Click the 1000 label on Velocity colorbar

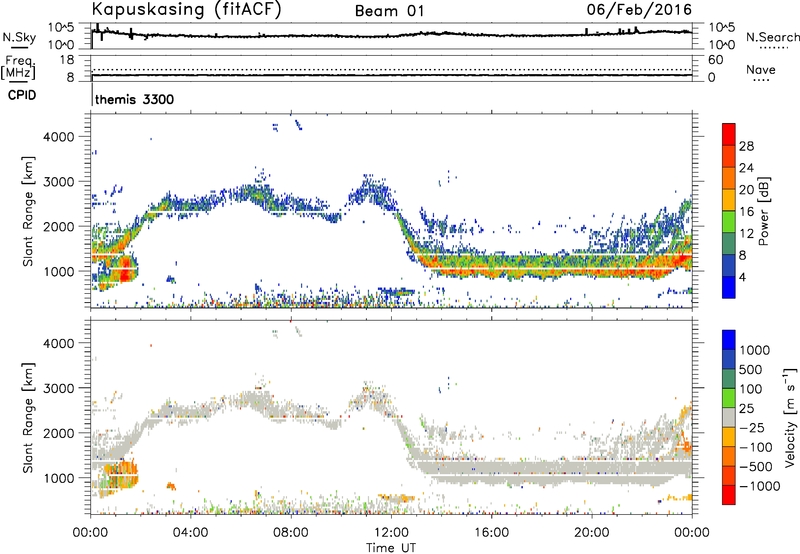[x=755, y=350]
